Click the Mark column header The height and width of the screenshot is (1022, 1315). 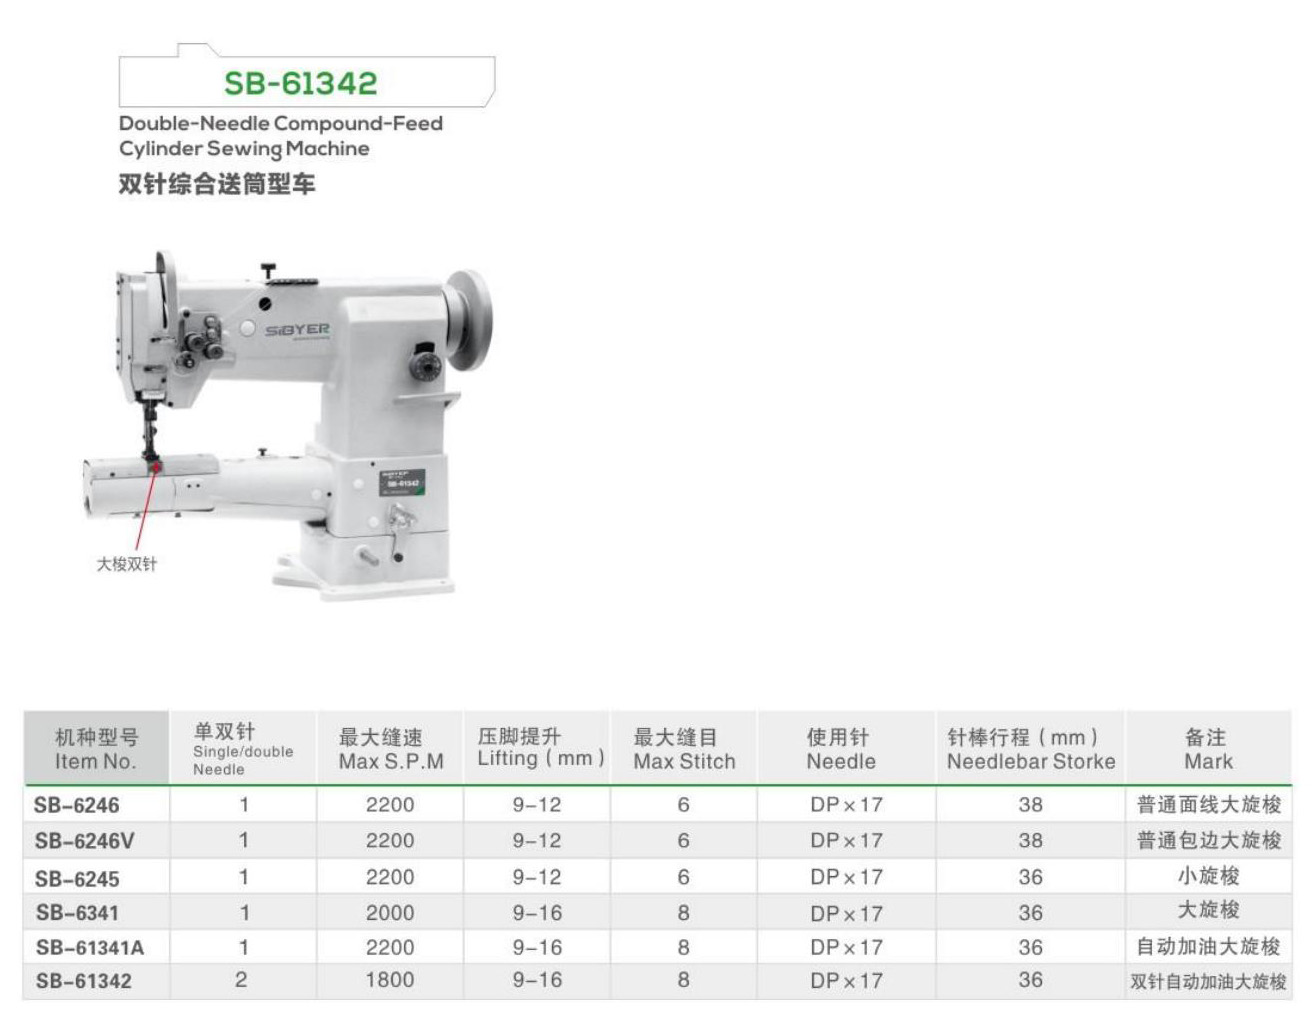tap(1207, 749)
